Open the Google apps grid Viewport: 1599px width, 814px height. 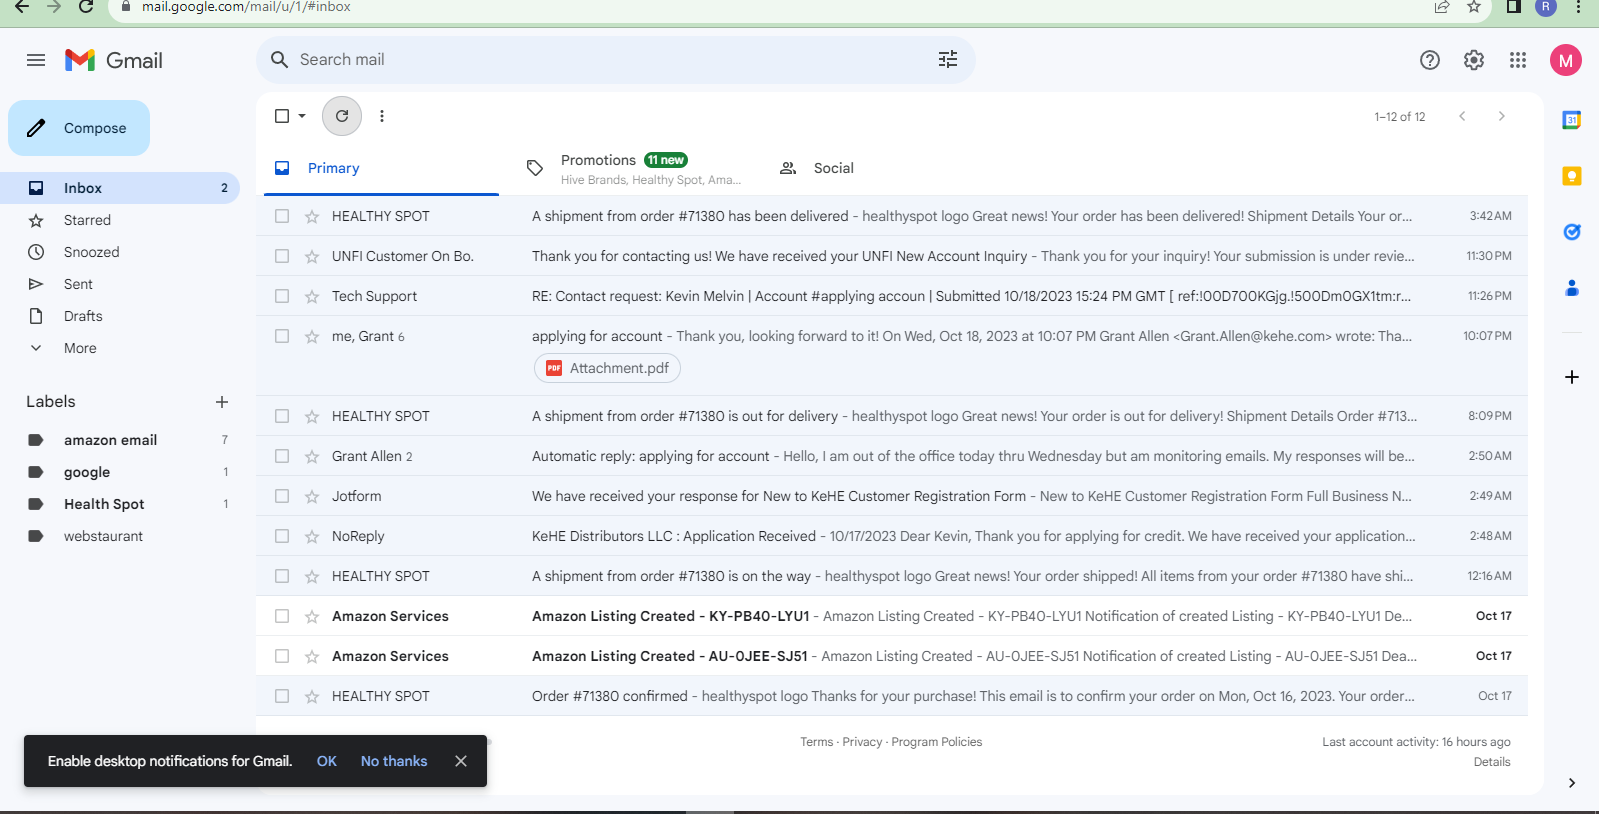[1518, 60]
